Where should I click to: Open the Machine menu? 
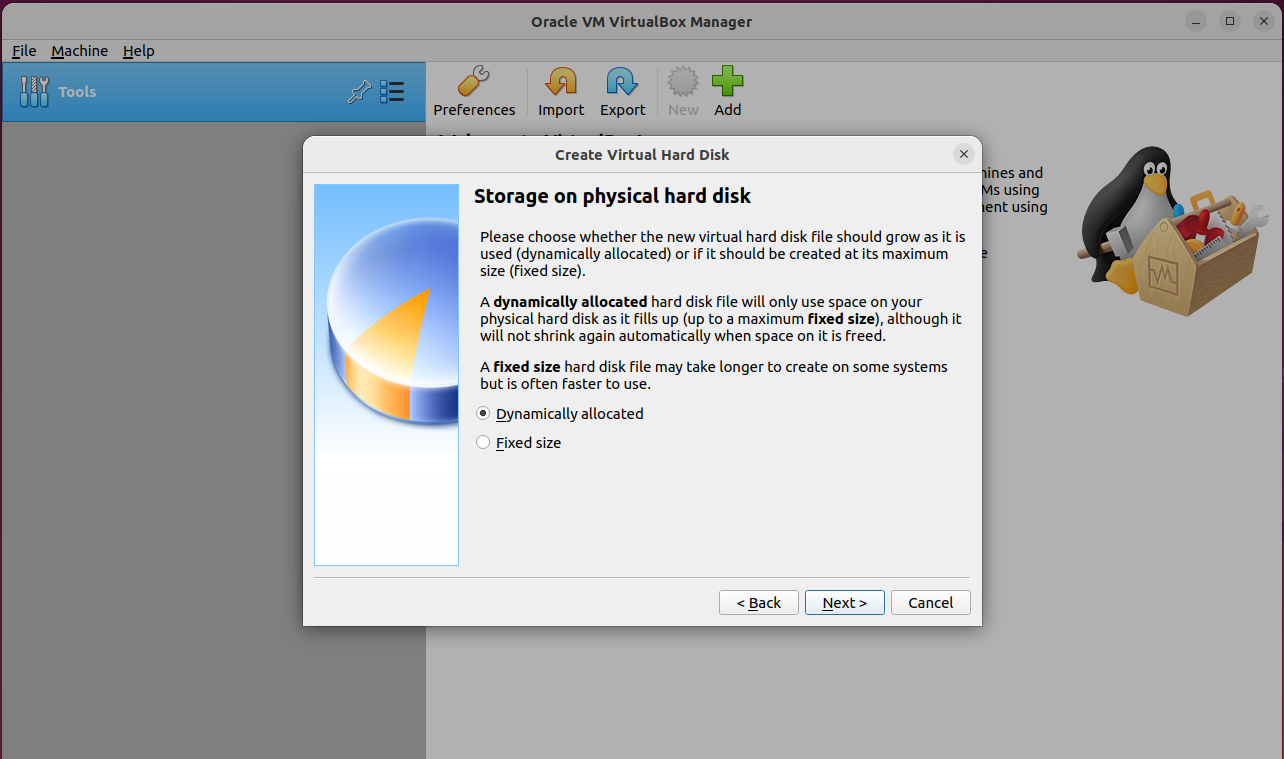click(80, 51)
